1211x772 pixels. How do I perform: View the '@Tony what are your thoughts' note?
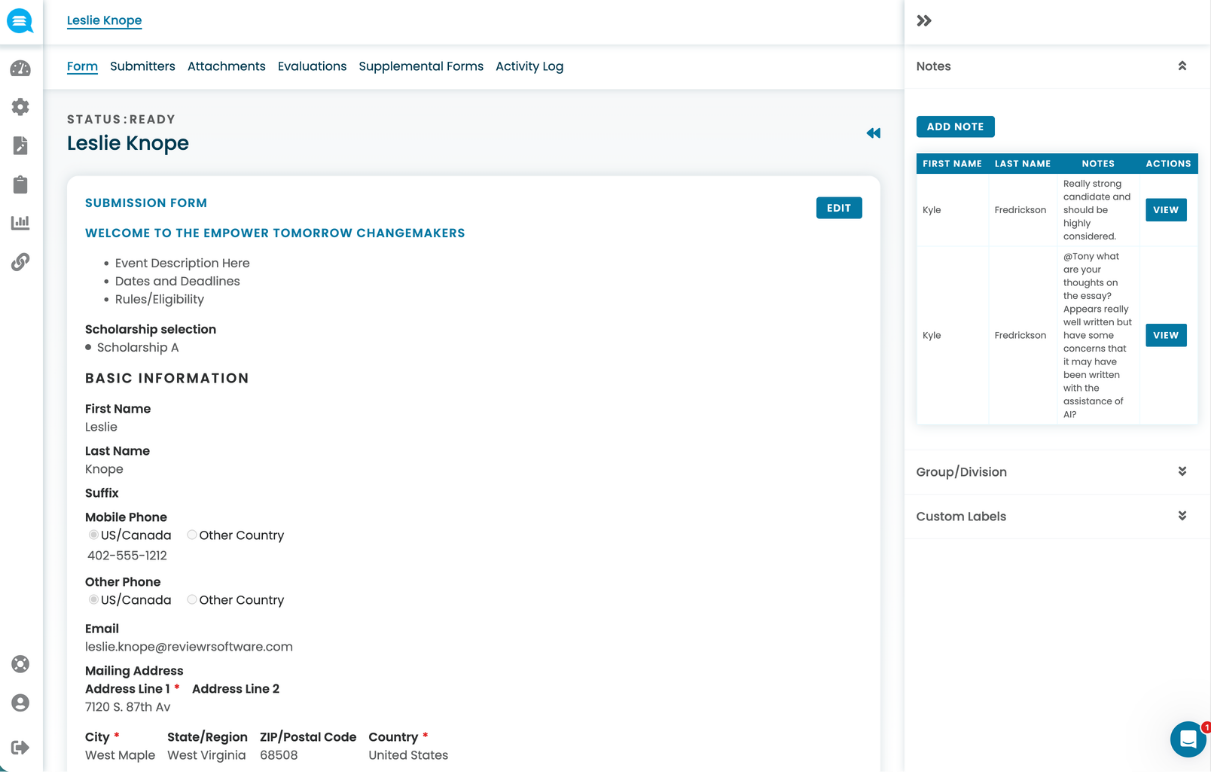tap(1166, 335)
